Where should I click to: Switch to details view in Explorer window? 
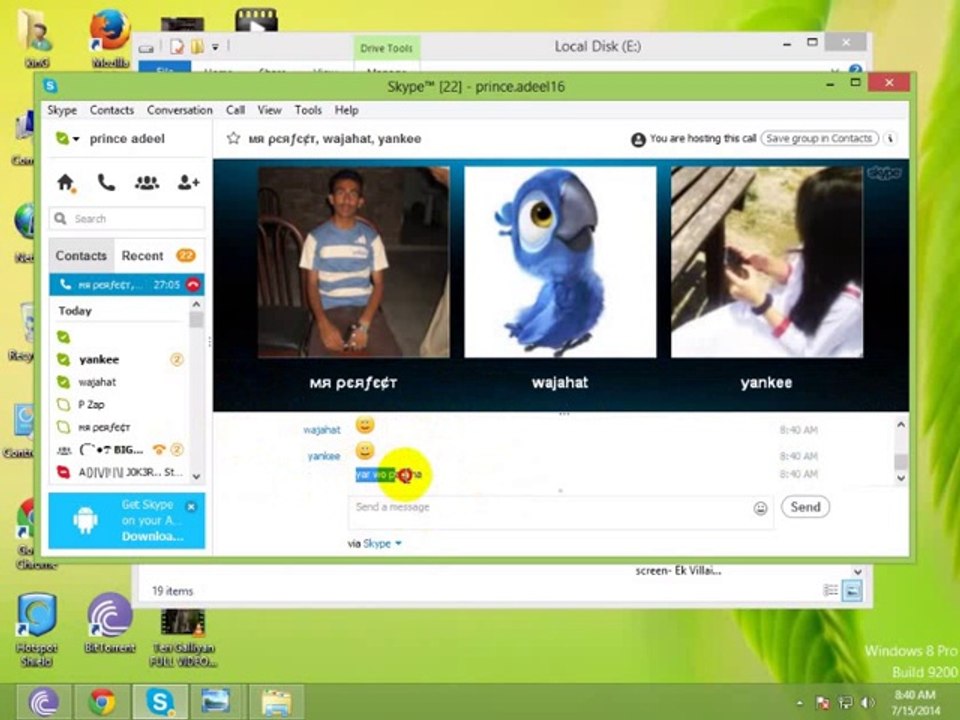[x=831, y=590]
